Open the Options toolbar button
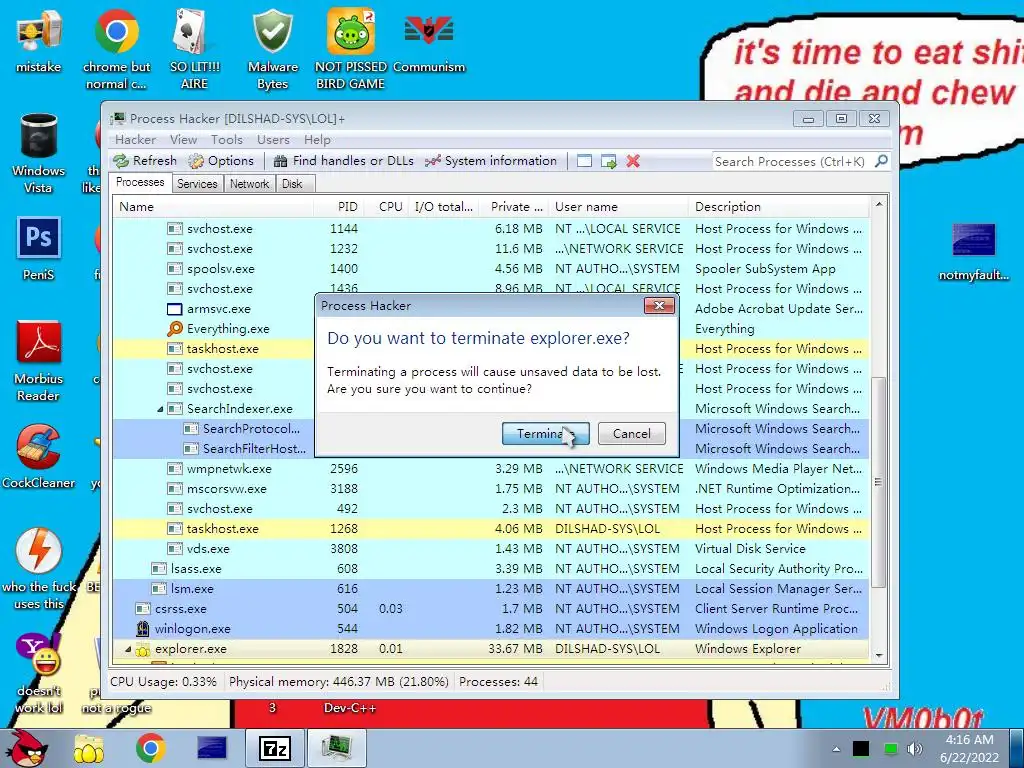Screen dimensions: 1024x768 click(x=221, y=161)
